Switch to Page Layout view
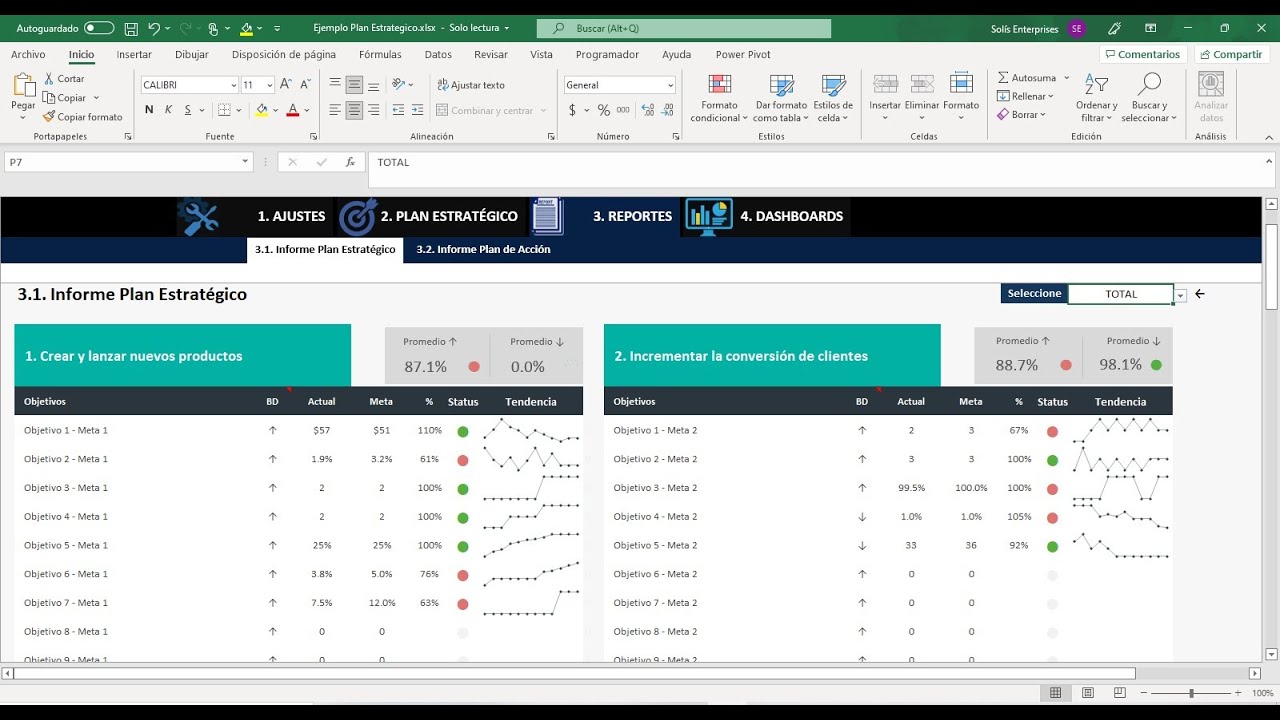 (1088, 693)
